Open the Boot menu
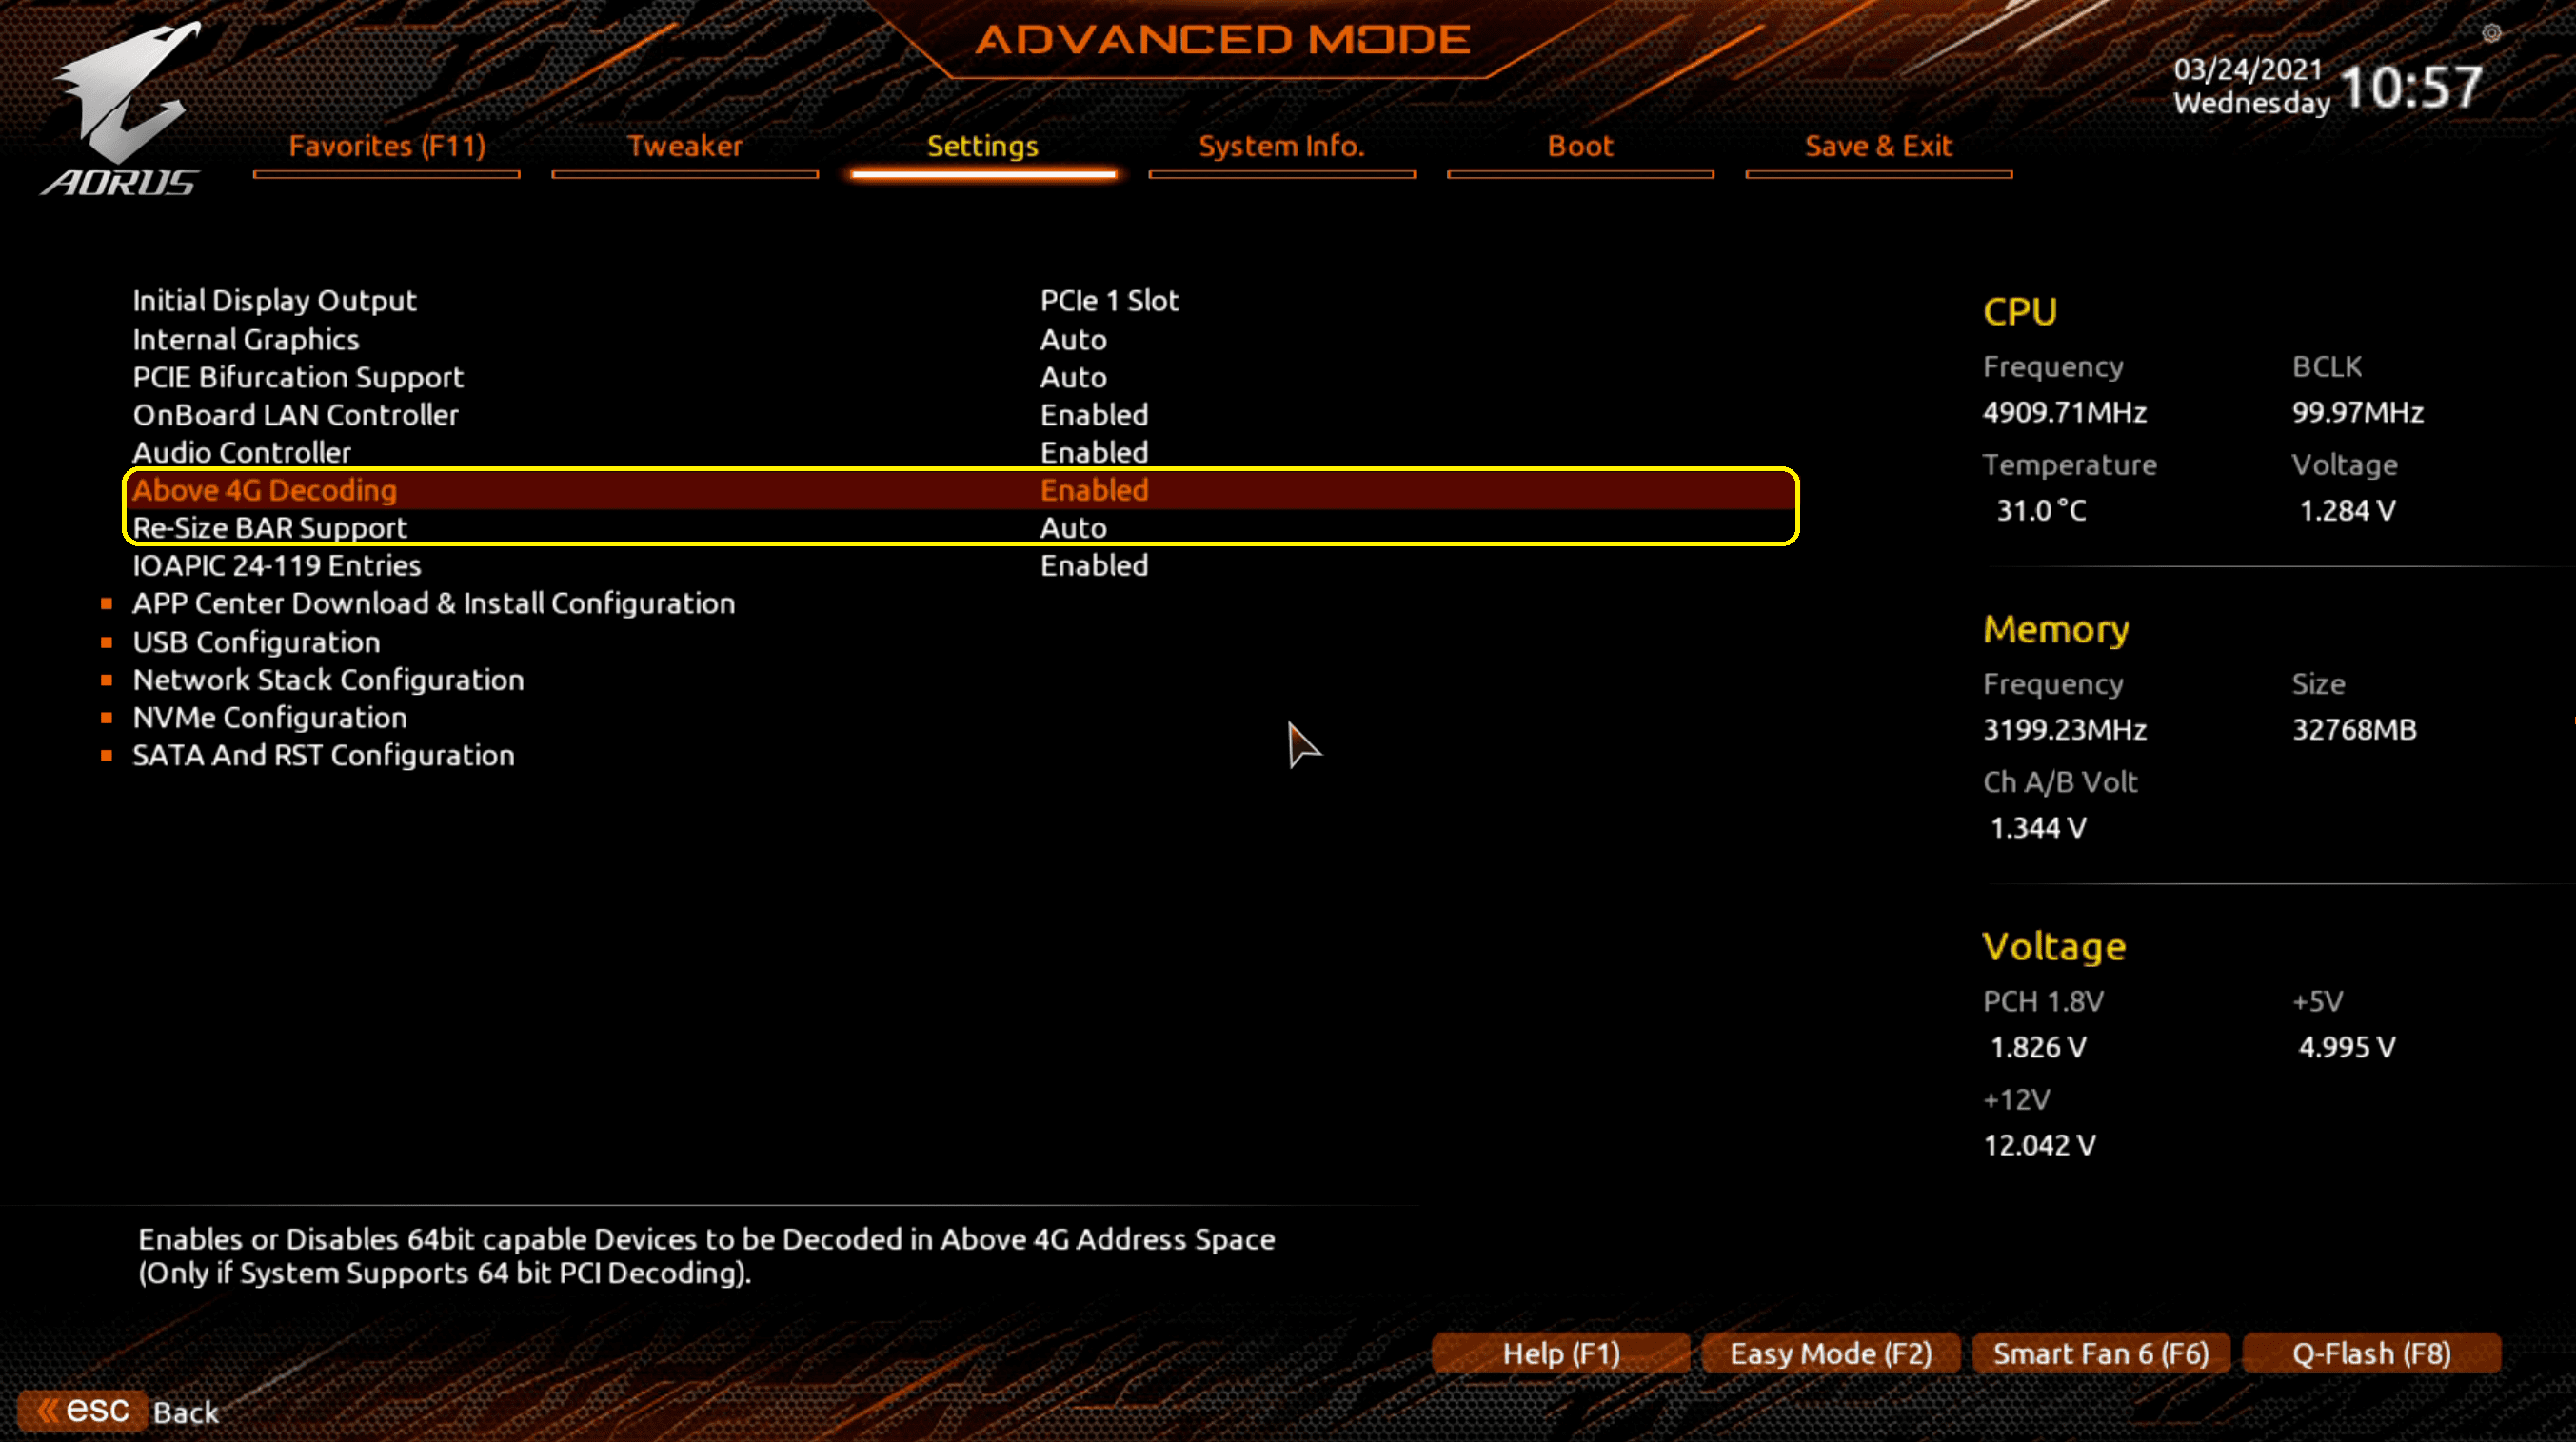2576x1442 pixels. pos(1575,145)
